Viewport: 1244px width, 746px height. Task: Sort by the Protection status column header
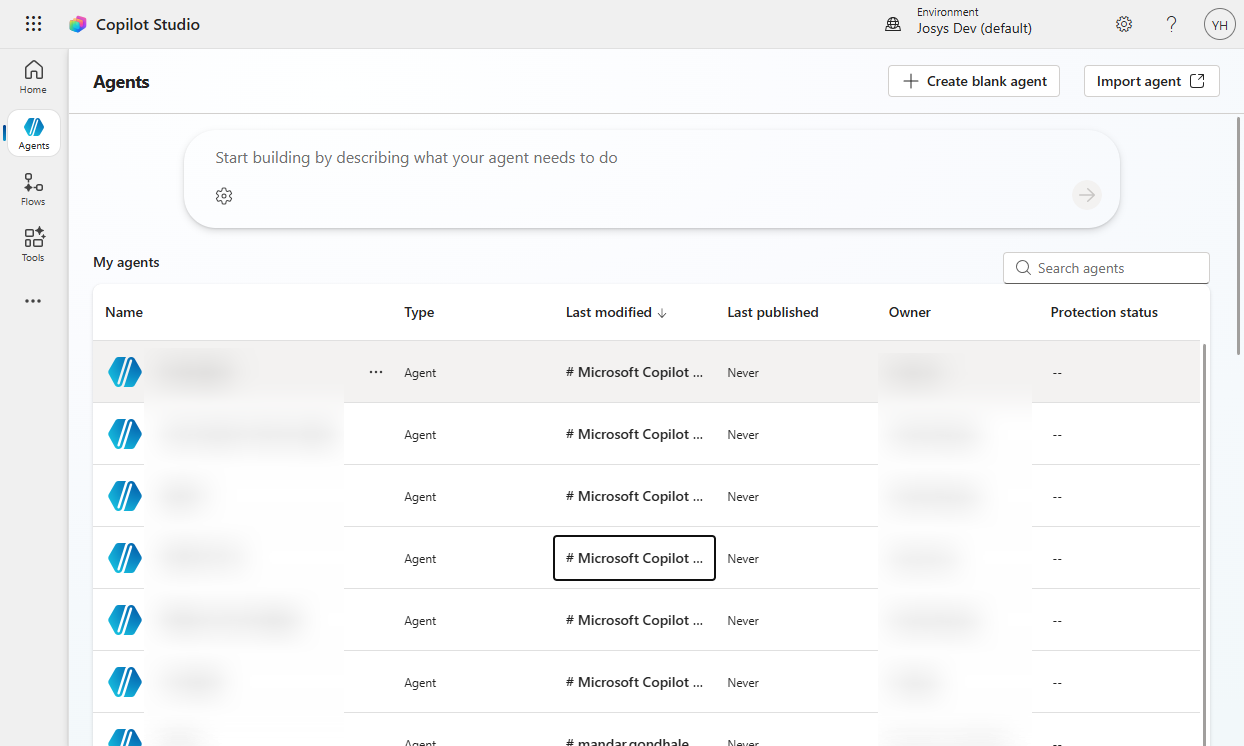click(1104, 312)
